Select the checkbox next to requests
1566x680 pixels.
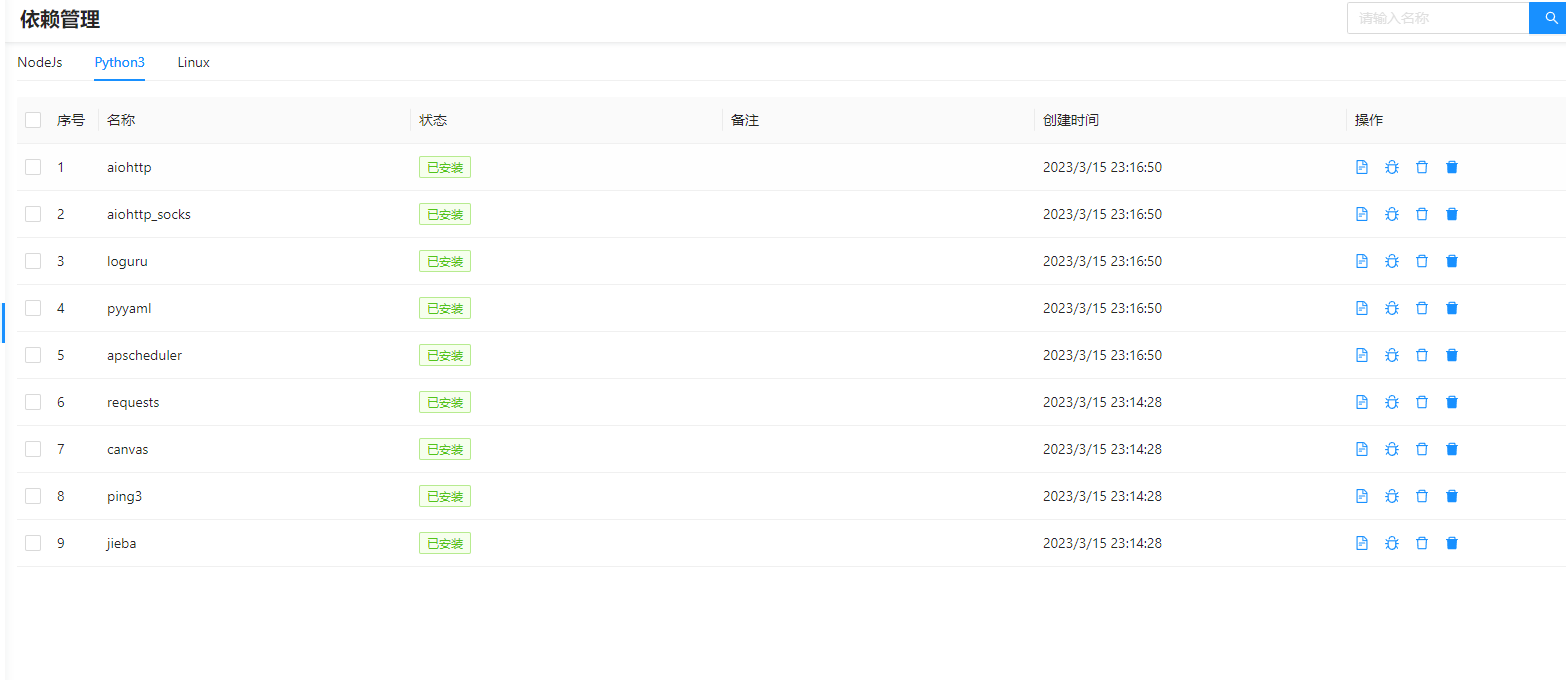point(33,401)
